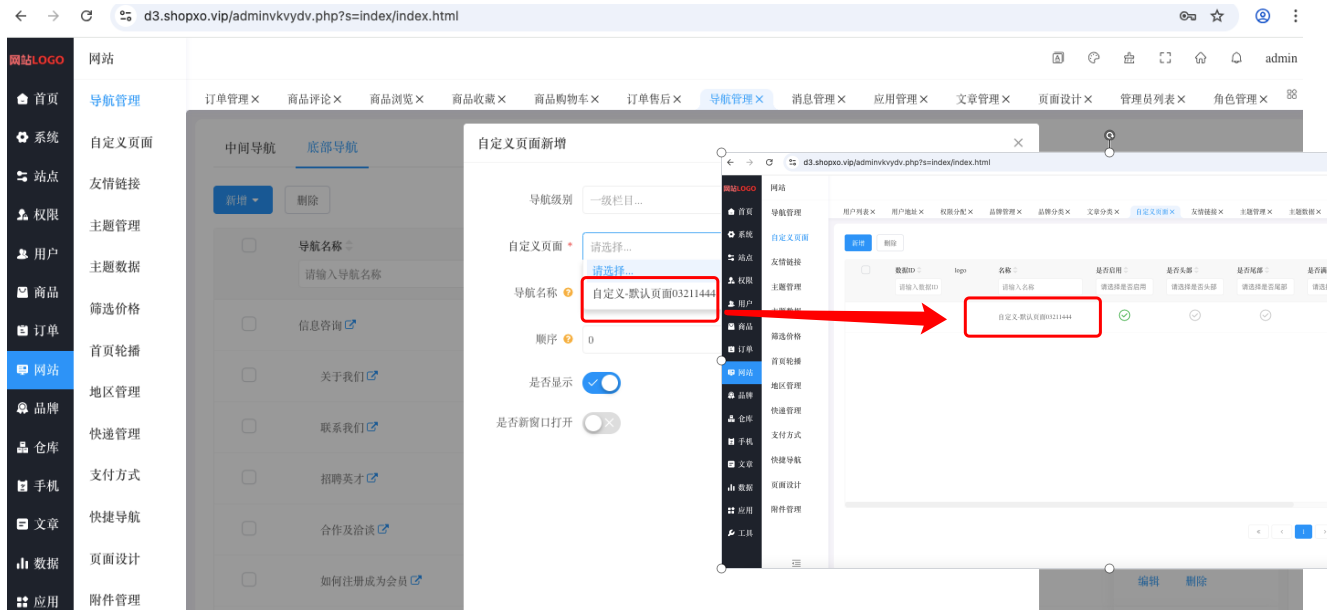Tick the checkbox for the 合作及洽谈 row
The width and height of the screenshot is (1331, 614).
point(249,529)
